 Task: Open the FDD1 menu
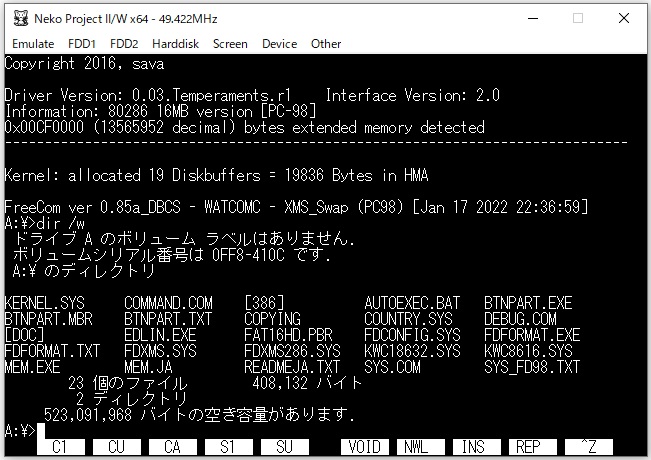coord(82,44)
